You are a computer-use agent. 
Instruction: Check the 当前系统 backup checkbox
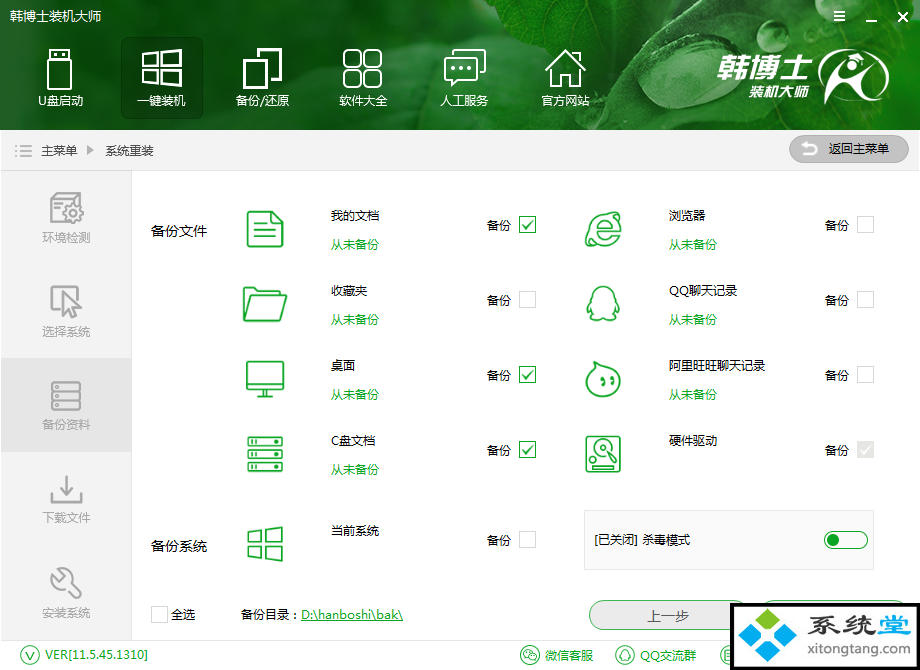[x=527, y=540]
